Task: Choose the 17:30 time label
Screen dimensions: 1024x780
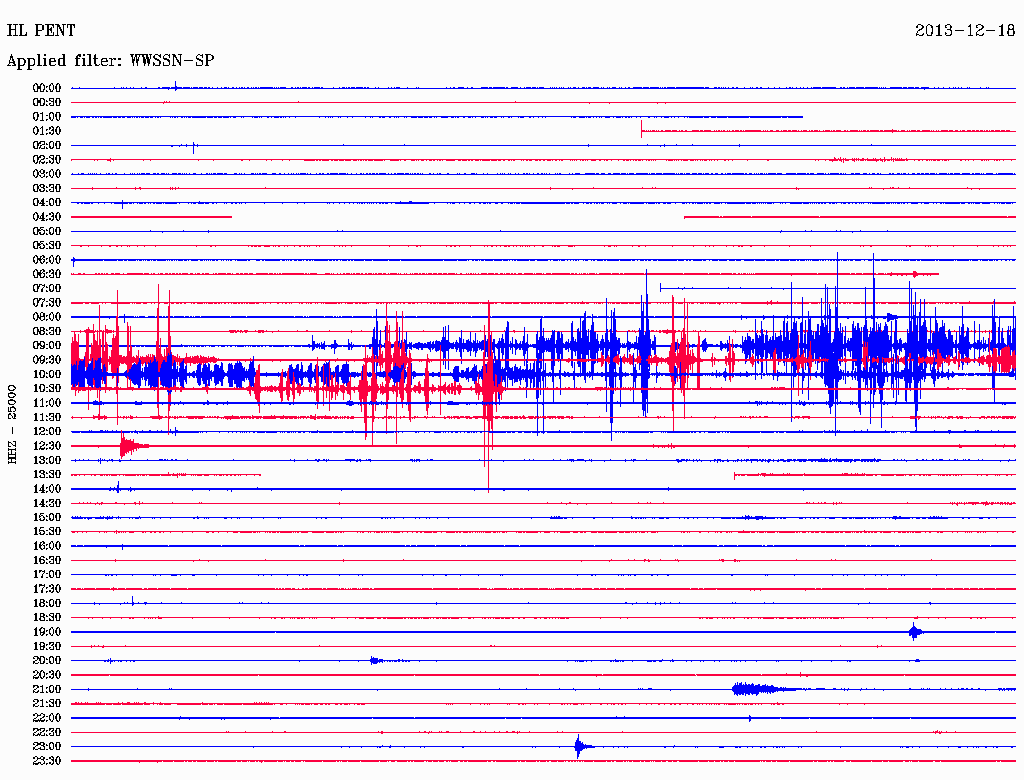Action: (x=47, y=590)
